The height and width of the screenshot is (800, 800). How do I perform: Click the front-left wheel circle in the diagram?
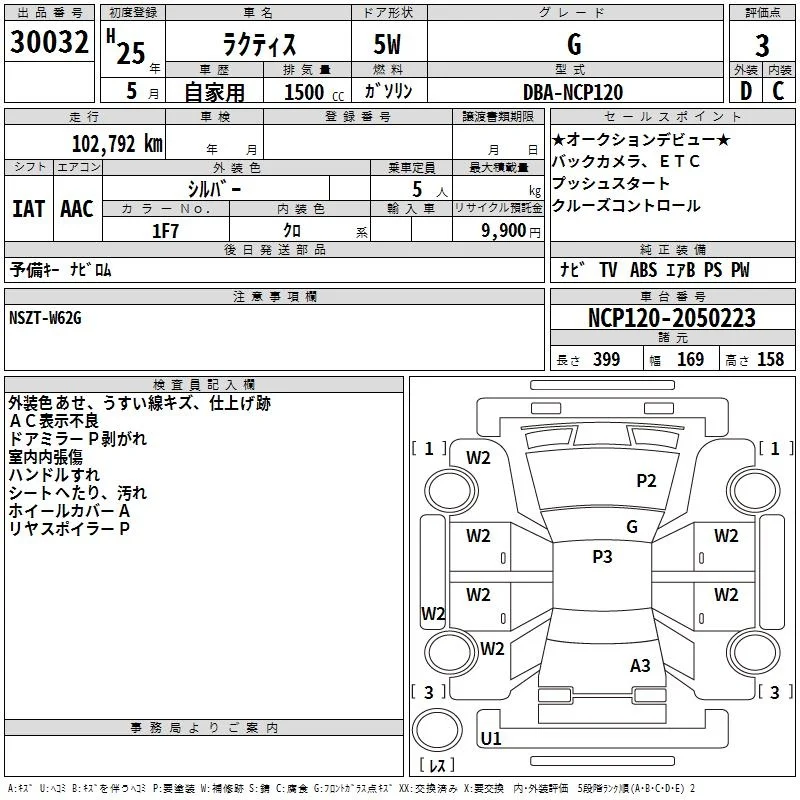pyautogui.click(x=451, y=490)
